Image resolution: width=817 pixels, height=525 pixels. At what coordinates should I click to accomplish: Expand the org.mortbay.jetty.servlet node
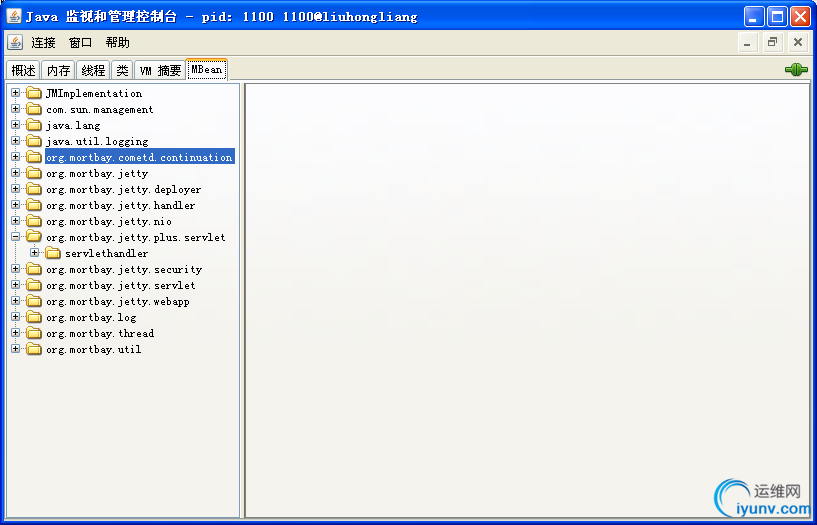[16, 284]
